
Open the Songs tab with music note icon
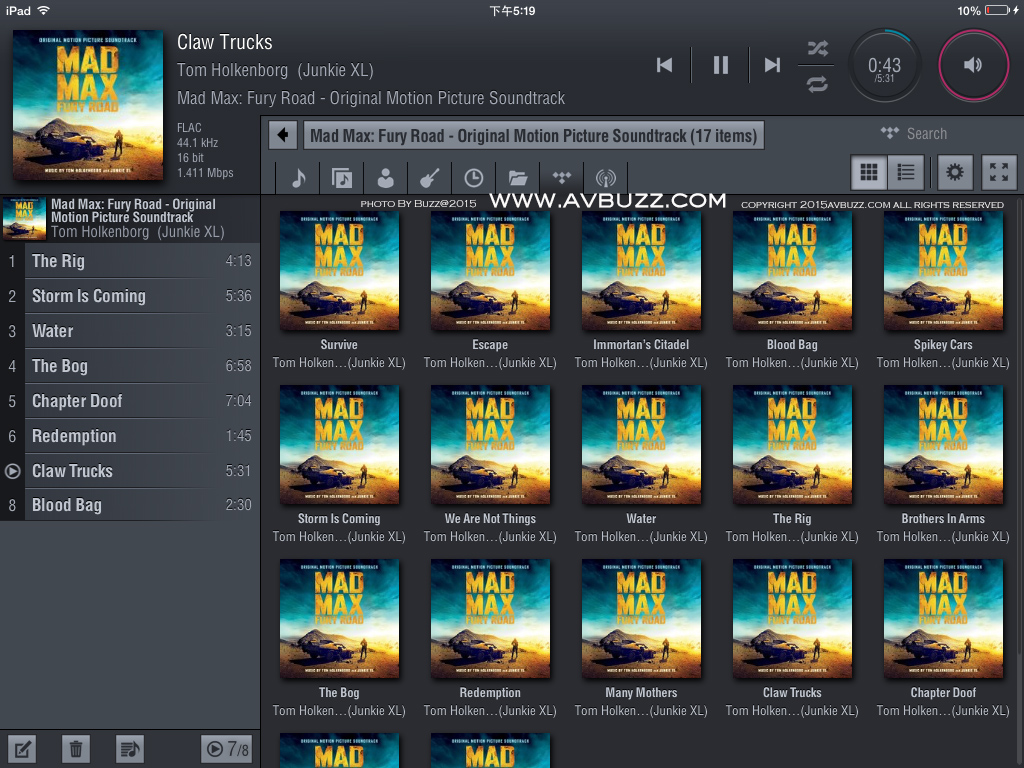tap(298, 178)
